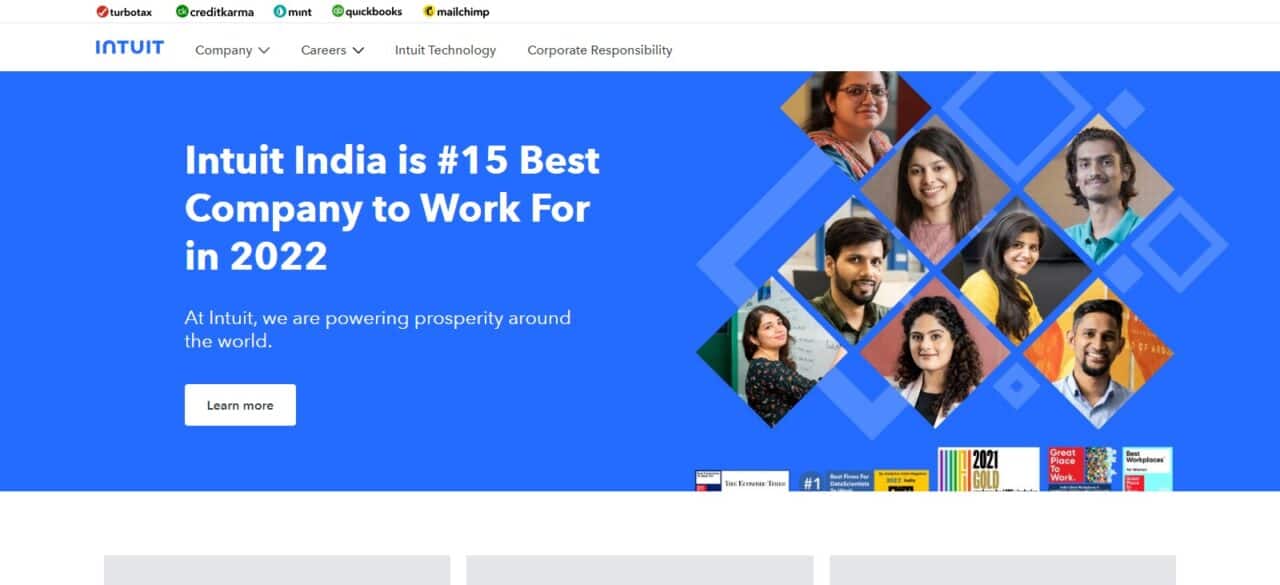1280x585 pixels.
Task: Click the Mailchimp logo
Action: click(x=456, y=12)
